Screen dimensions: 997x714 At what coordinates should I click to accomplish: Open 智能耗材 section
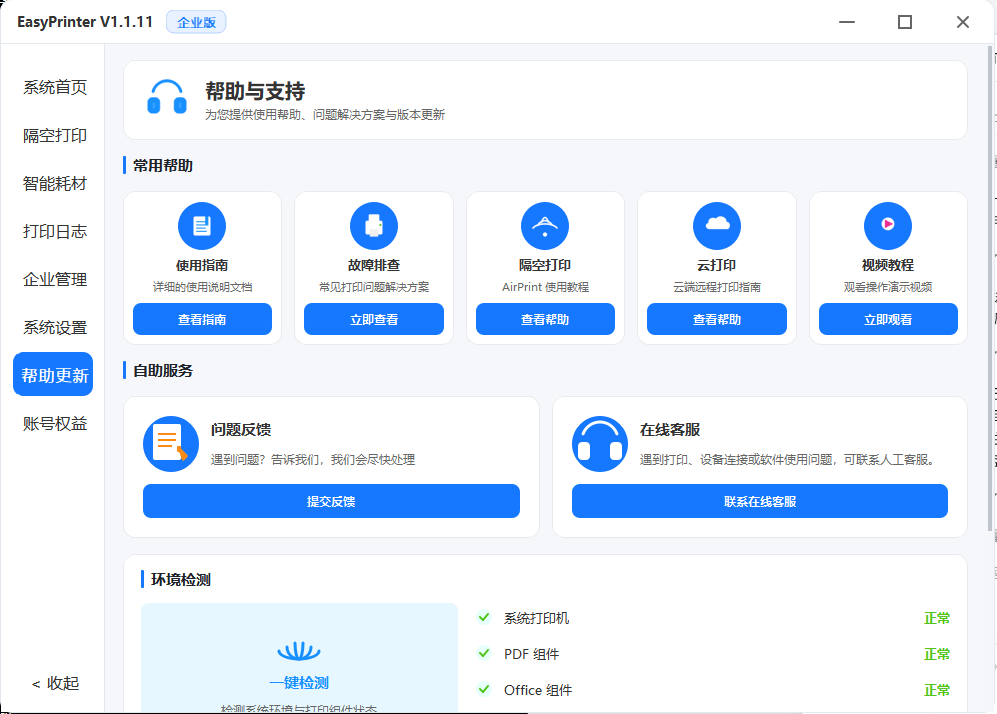click(x=55, y=184)
